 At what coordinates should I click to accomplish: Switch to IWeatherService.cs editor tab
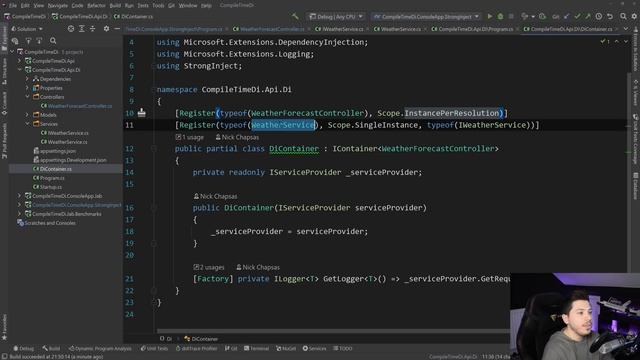pyautogui.click(x=340, y=29)
